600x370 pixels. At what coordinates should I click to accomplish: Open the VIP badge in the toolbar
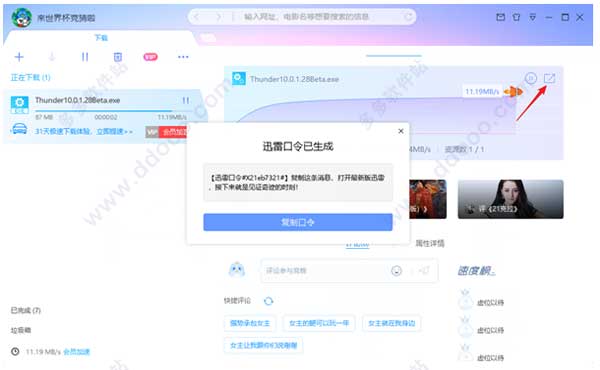pyautogui.click(x=150, y=57)
